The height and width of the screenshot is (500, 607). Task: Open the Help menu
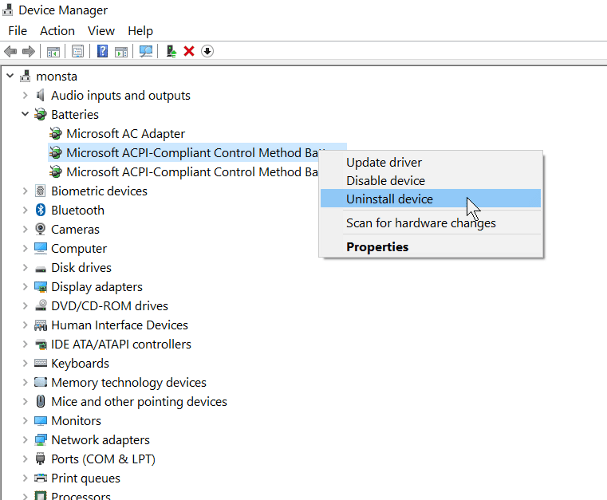pos(141,31)
